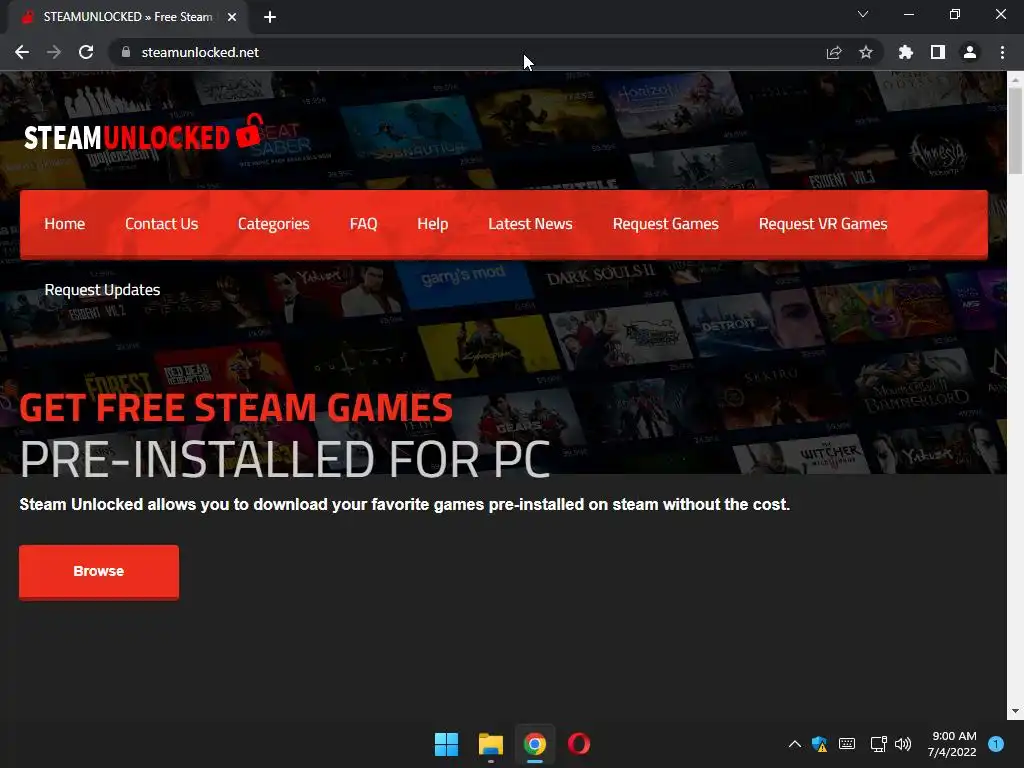Open the FAQ menu item
The height and width of the screenshot is (768, 1024).
click(363, 224)
